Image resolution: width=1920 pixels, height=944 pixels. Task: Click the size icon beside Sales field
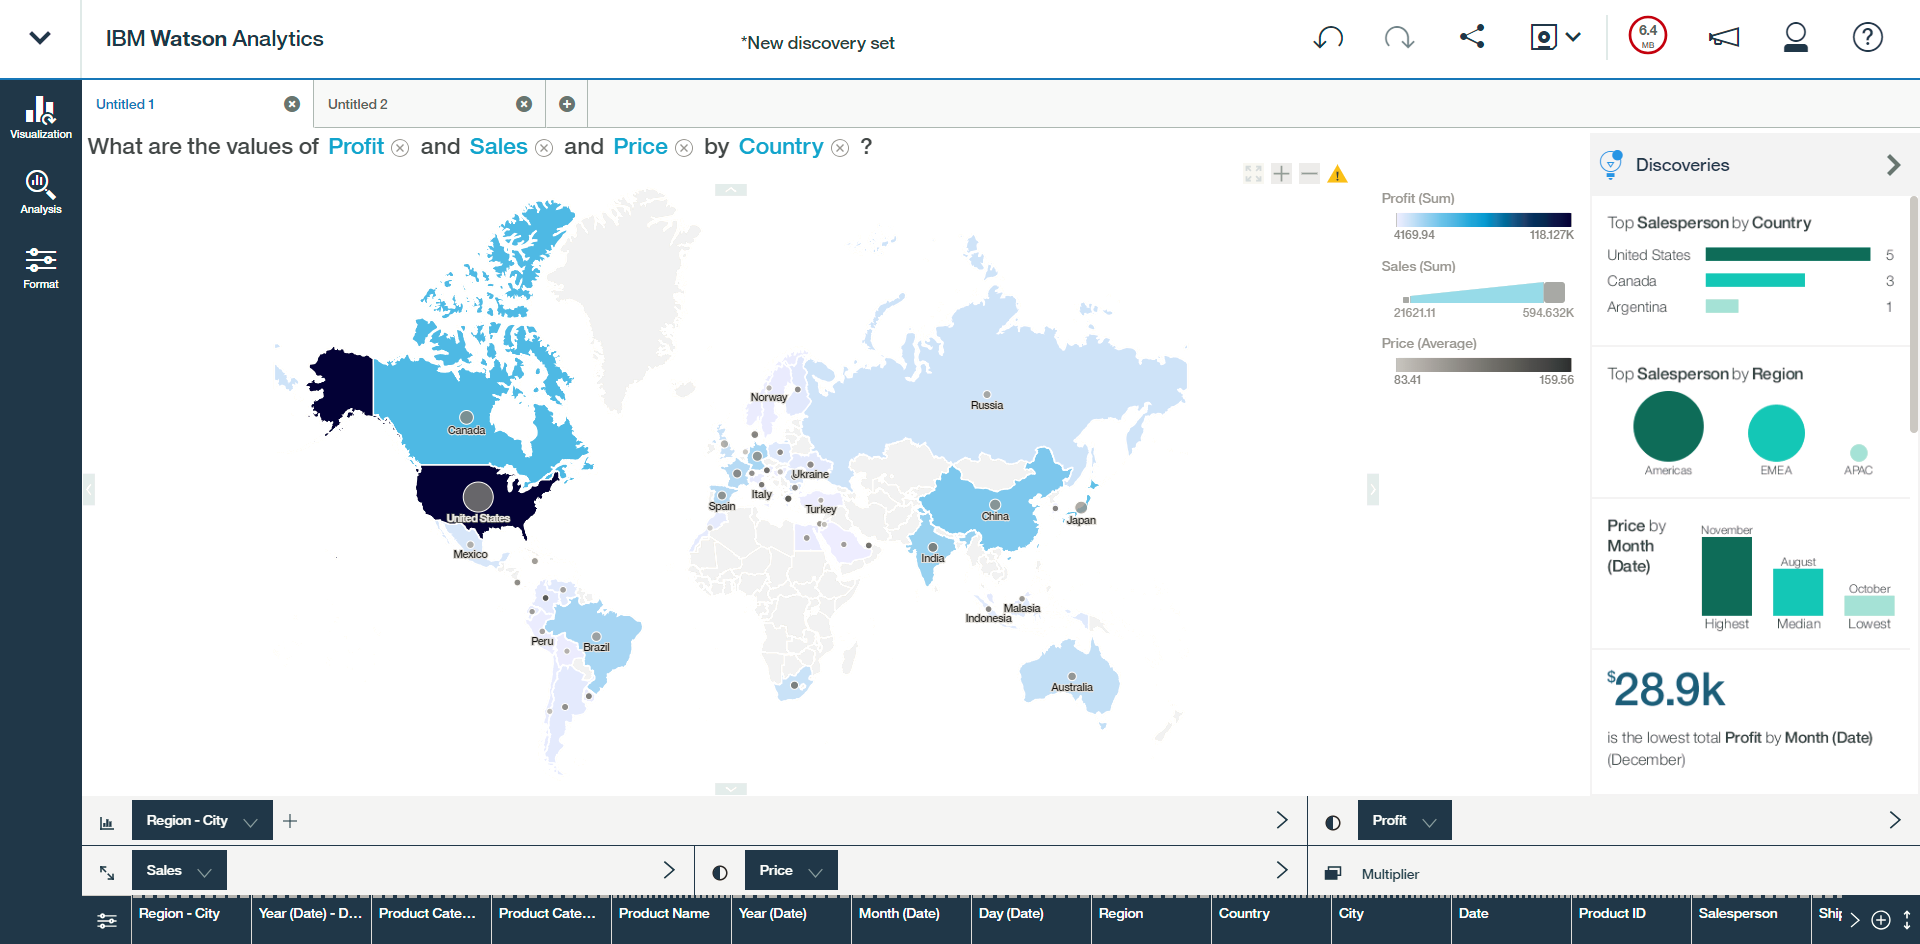pos(107,872)
